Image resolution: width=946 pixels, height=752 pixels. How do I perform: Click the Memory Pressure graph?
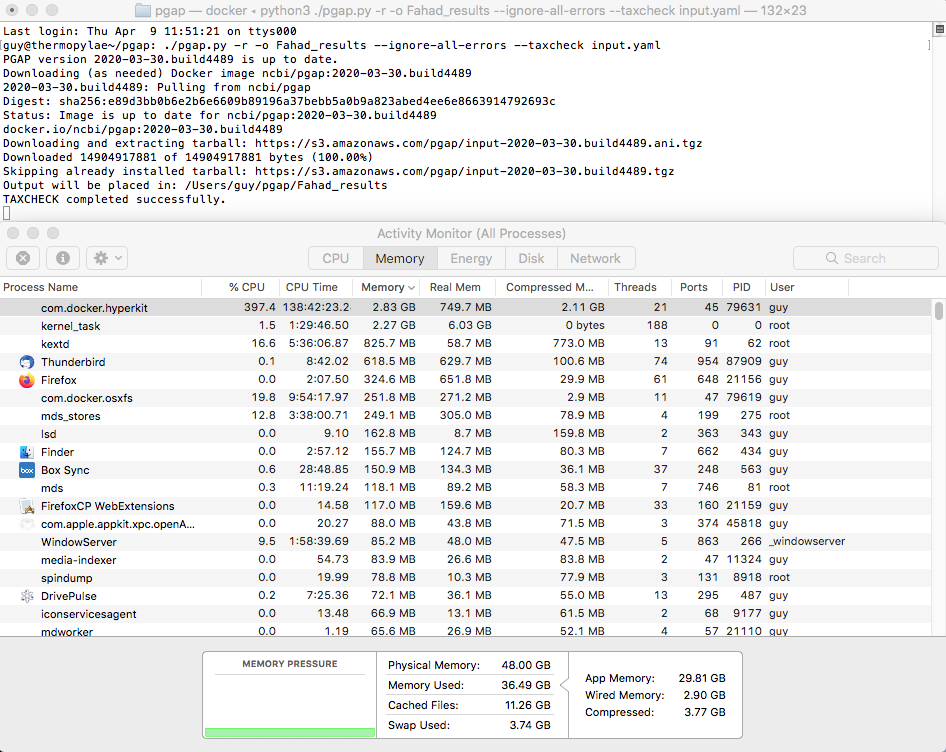[290, 706]
